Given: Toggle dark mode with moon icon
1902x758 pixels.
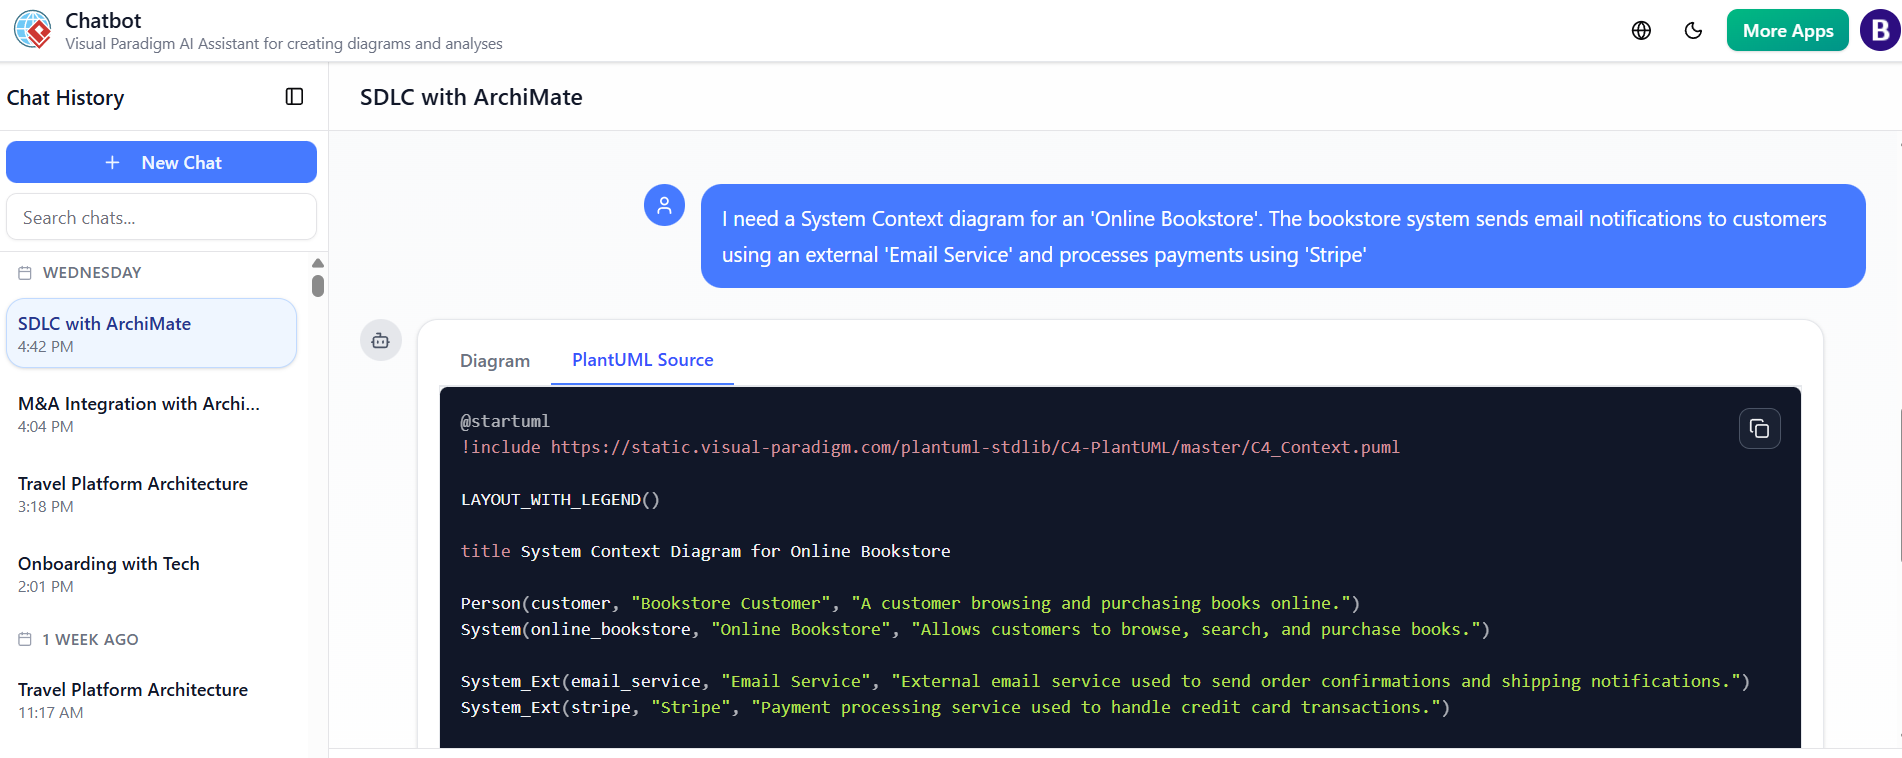Looking at the screenshot, I should 1693,31.
